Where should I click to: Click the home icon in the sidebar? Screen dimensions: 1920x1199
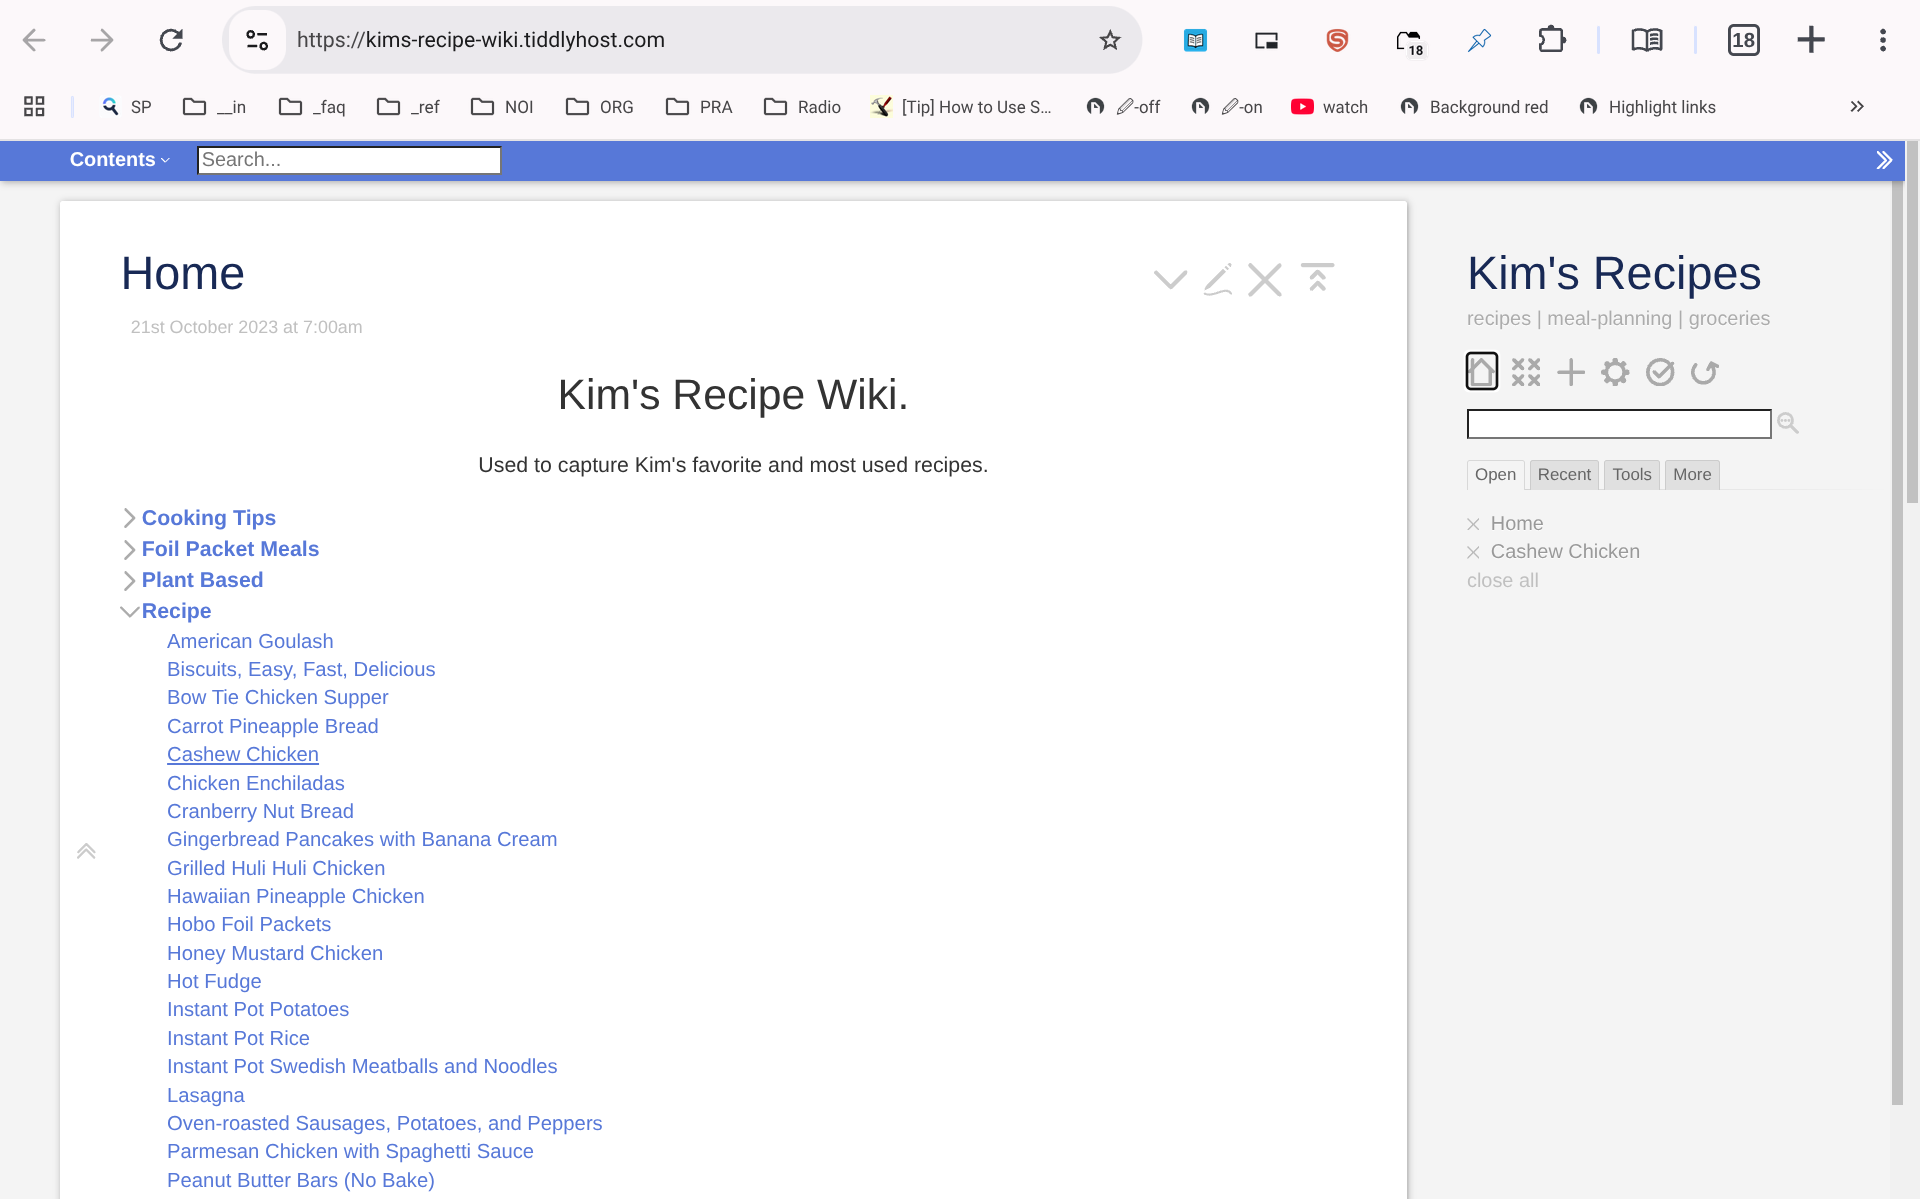(x=1481, y=372)
